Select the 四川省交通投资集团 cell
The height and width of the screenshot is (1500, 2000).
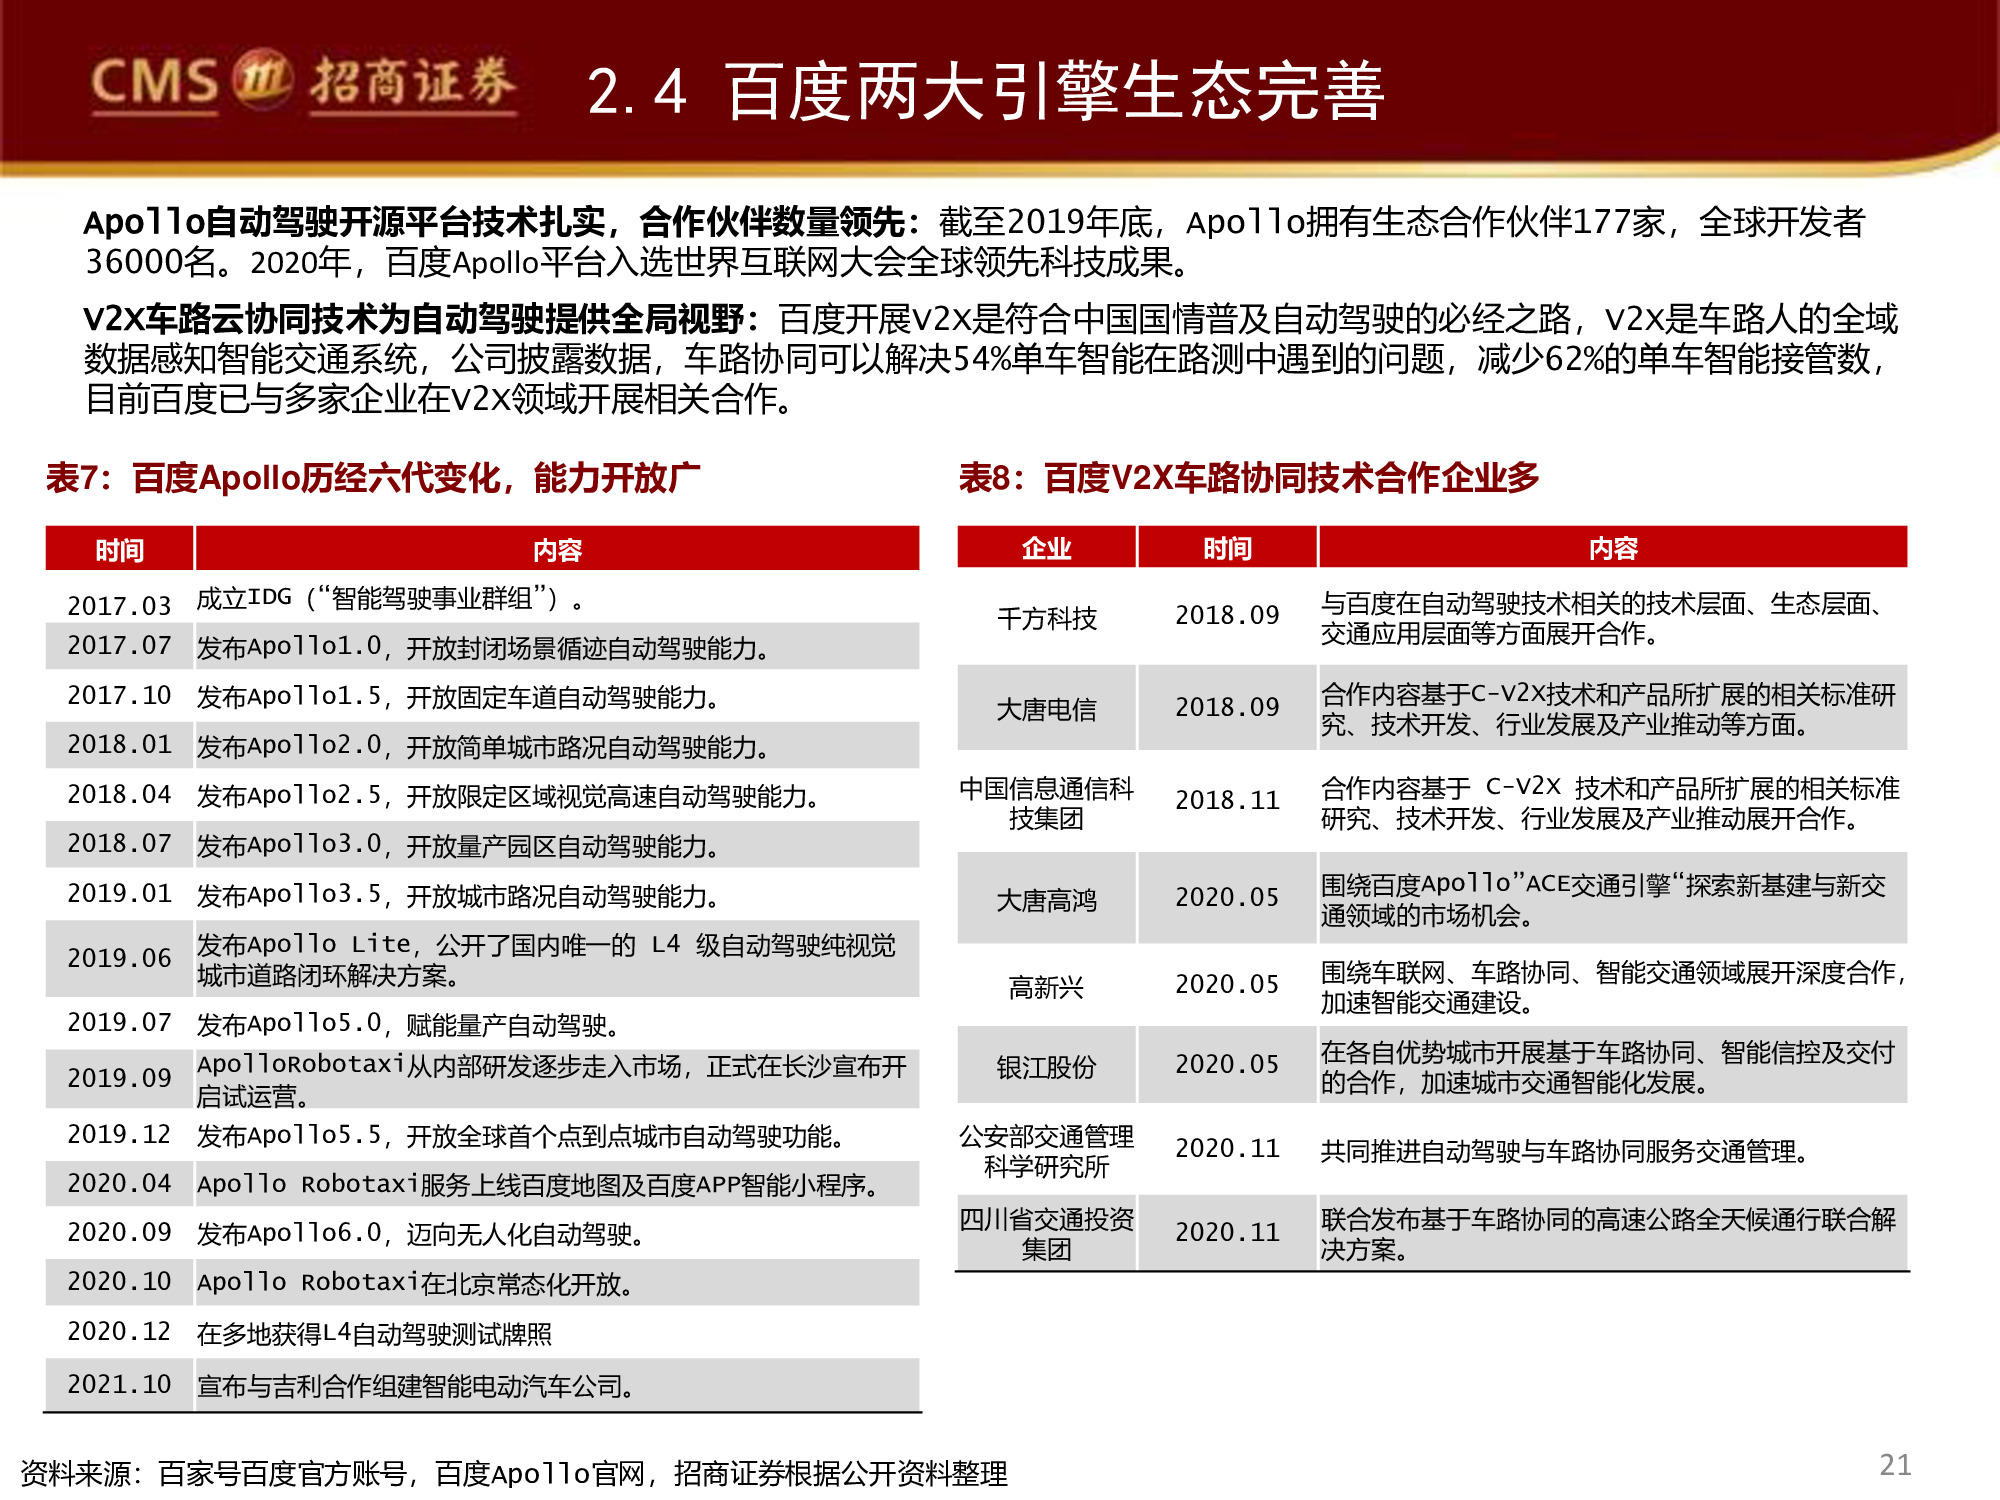[x=1046, y=1234]
